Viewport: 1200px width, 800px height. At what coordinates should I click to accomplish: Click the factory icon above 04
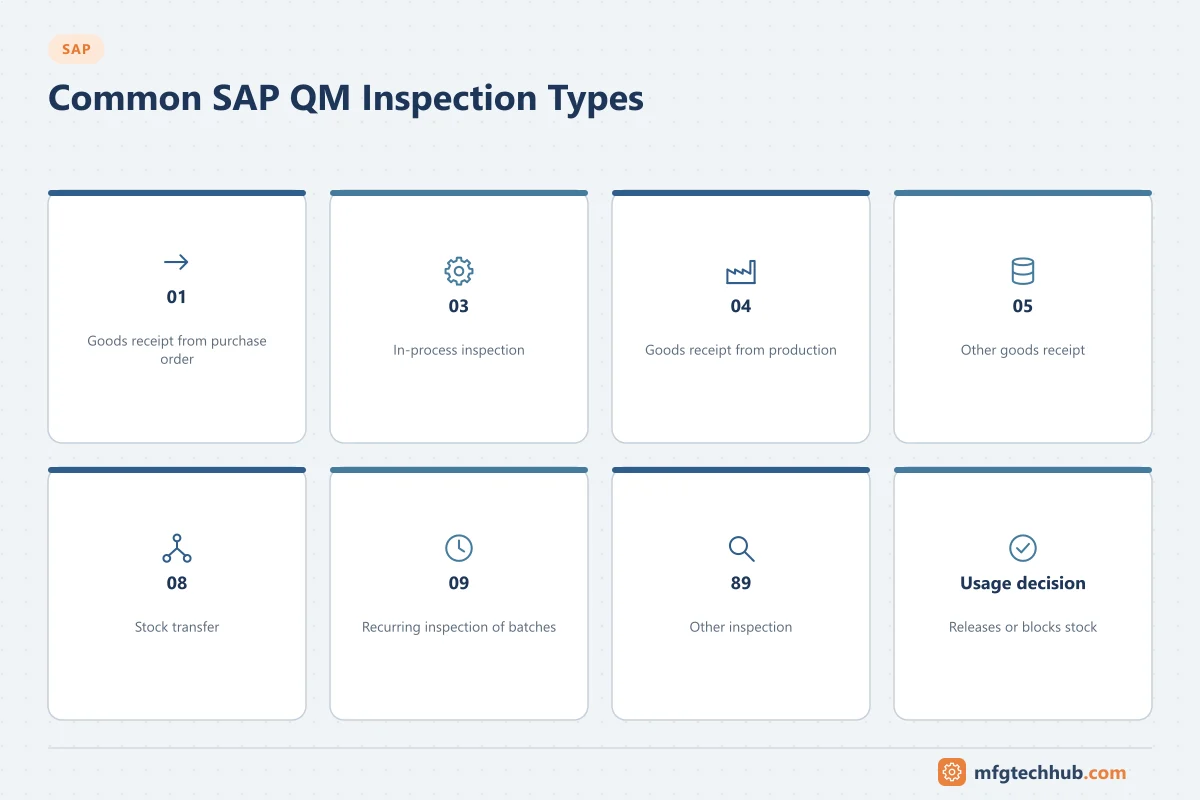tap(741, 271)
